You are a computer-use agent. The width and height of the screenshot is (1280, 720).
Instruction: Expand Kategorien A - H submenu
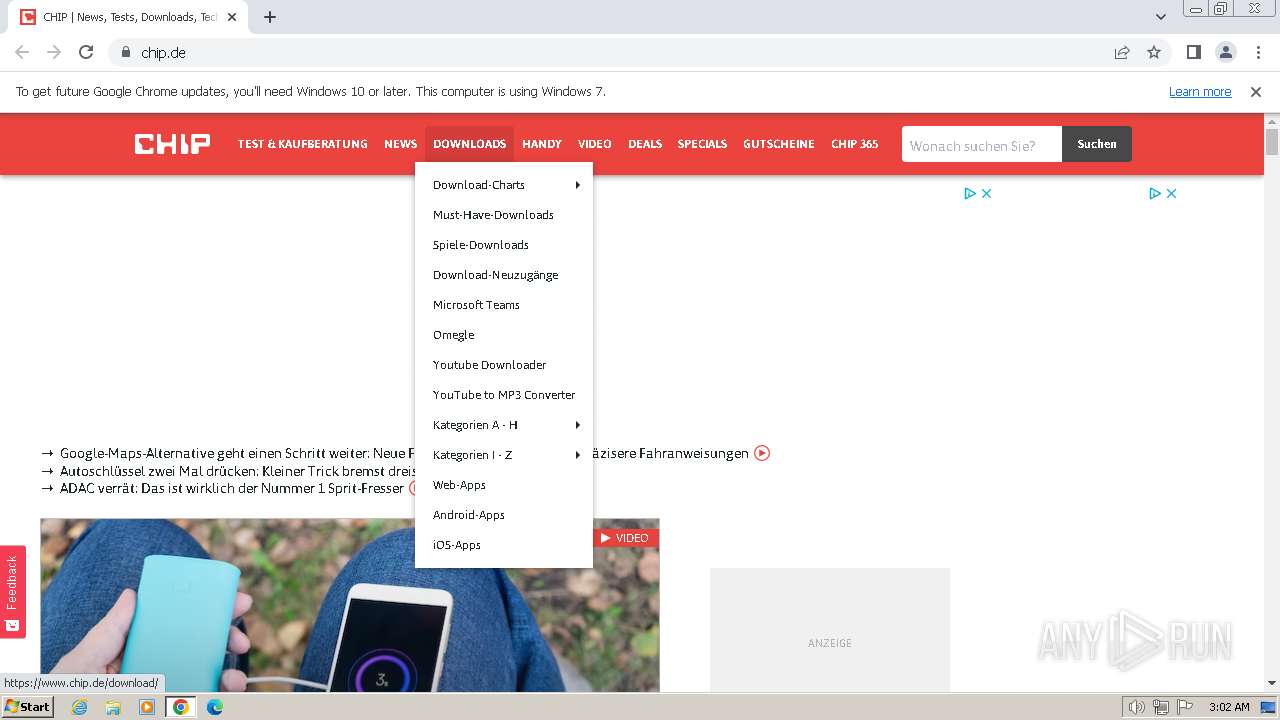[504, 425]
